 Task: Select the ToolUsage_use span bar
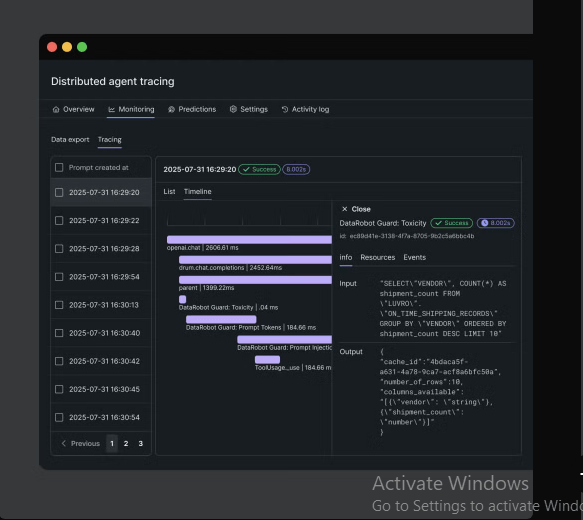pyautogui.click(x=267, y=359)
